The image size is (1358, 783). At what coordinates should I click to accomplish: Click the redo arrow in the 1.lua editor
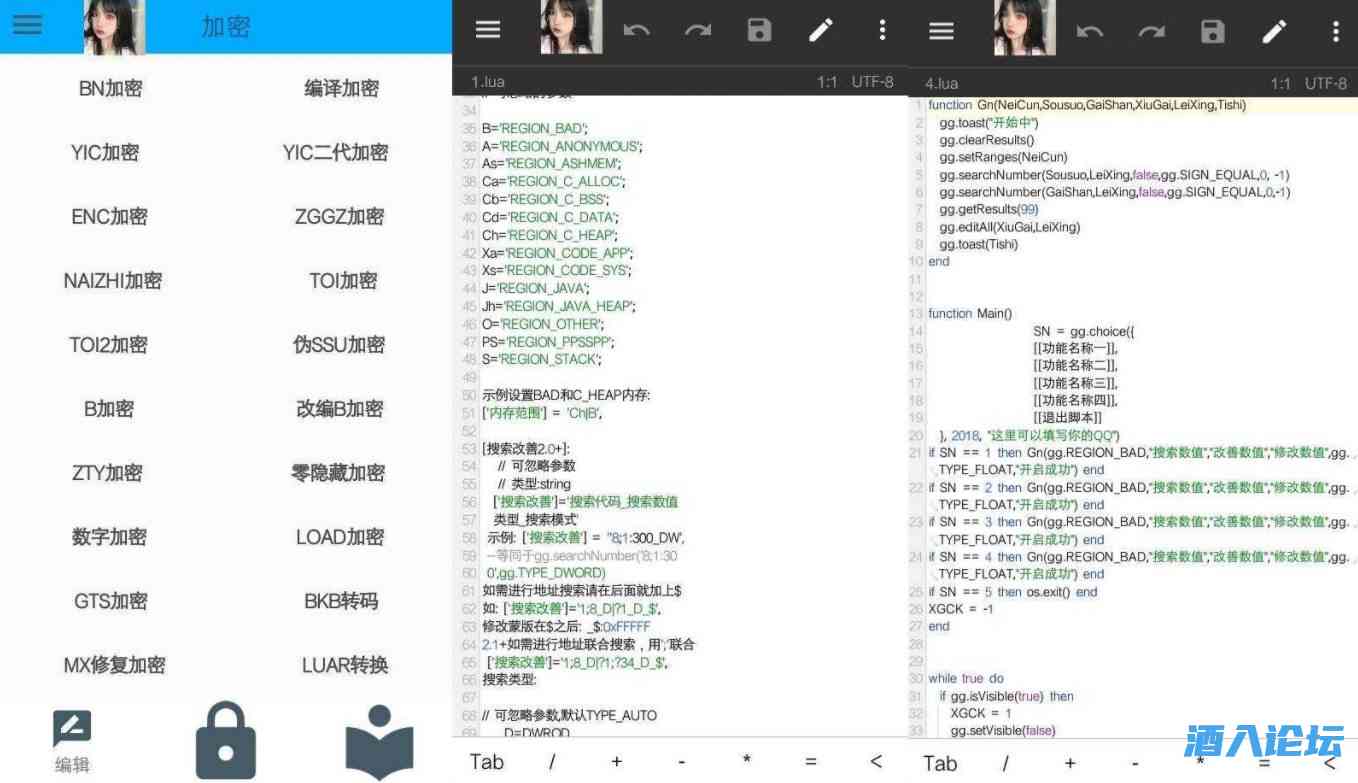(698, 30)
